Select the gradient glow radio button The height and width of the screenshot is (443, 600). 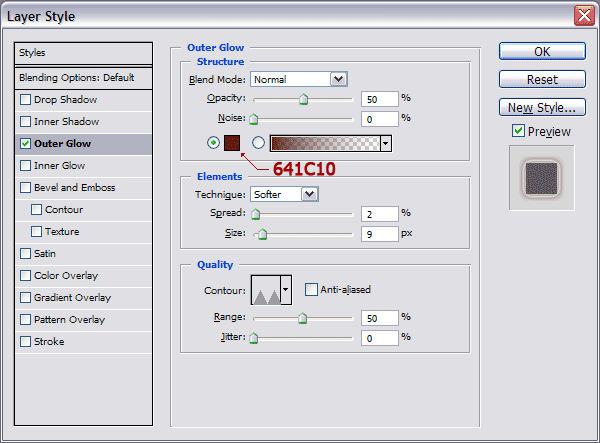[x=258, y=143]
